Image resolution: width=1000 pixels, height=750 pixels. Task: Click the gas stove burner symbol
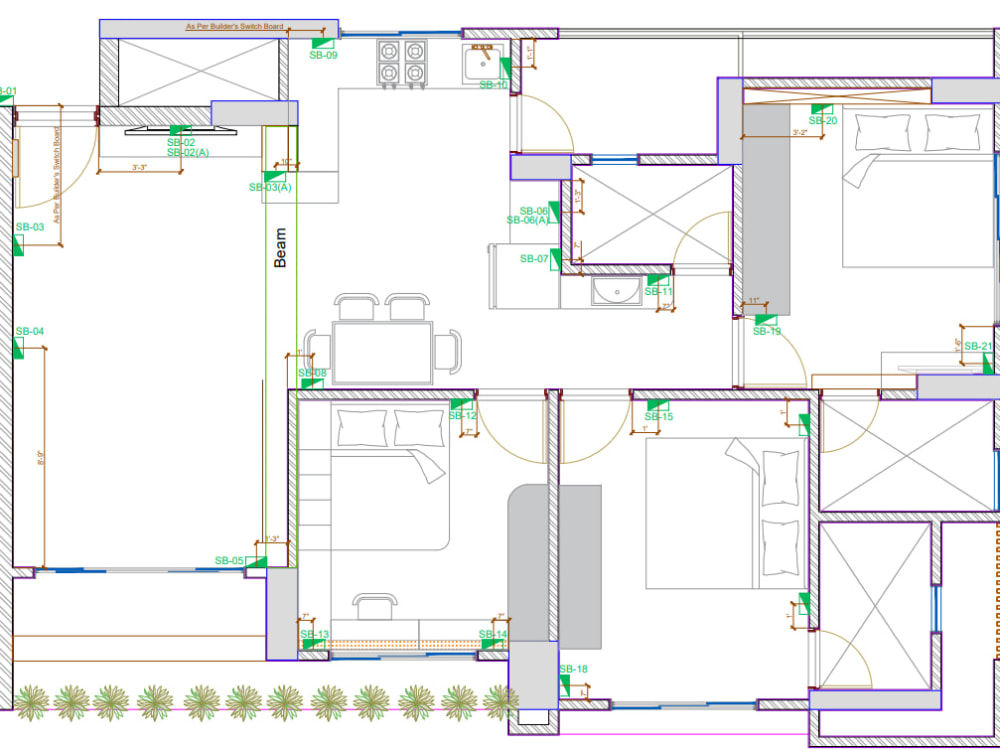pyautogui.click(x=402, y=60)
